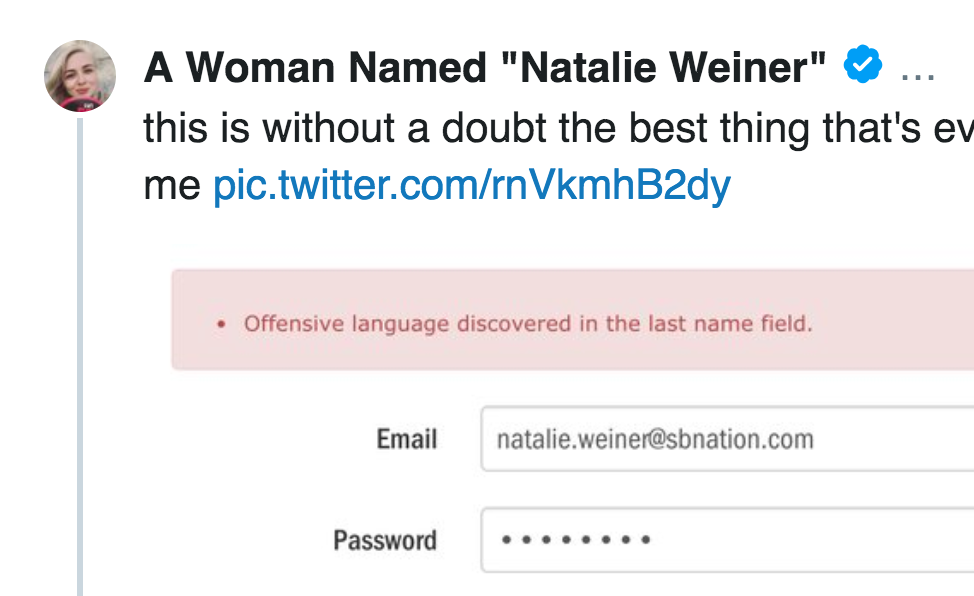Click the blue verified badge icon
Screen dimensions: 974x596
tap(862, 66)
